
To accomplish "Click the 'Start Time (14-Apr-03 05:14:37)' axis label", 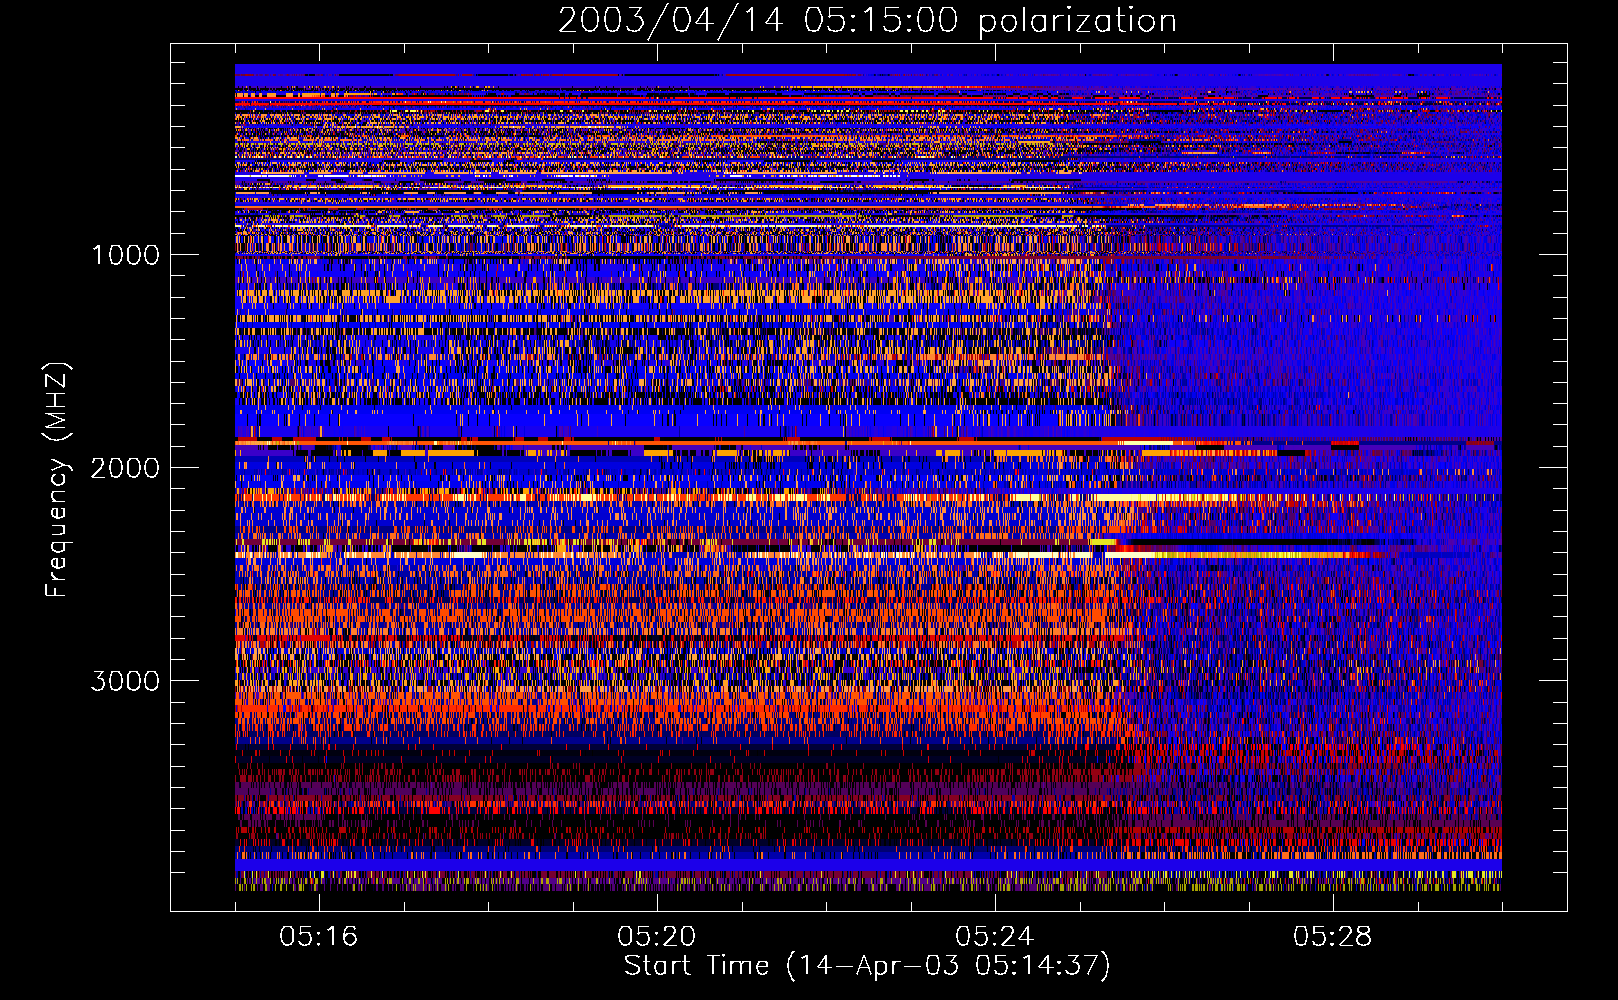I will click(x=867, y=966).
